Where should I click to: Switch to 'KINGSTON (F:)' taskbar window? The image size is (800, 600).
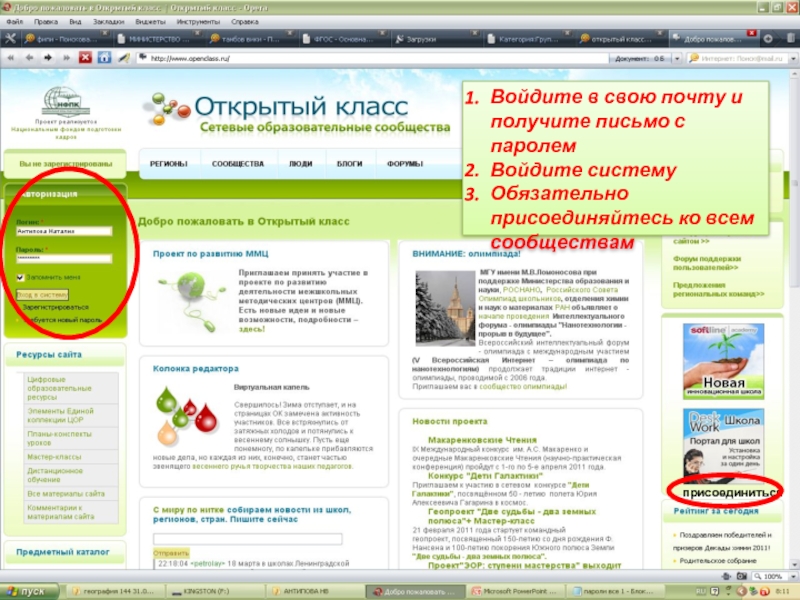[x=213, y=591]
